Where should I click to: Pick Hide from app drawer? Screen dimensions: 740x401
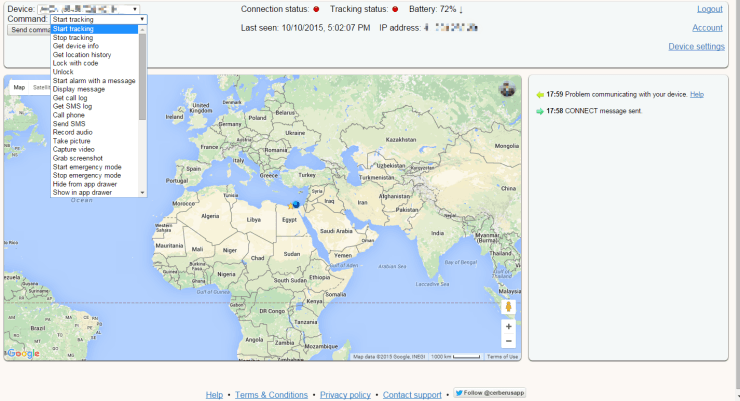tap(94, 184)
